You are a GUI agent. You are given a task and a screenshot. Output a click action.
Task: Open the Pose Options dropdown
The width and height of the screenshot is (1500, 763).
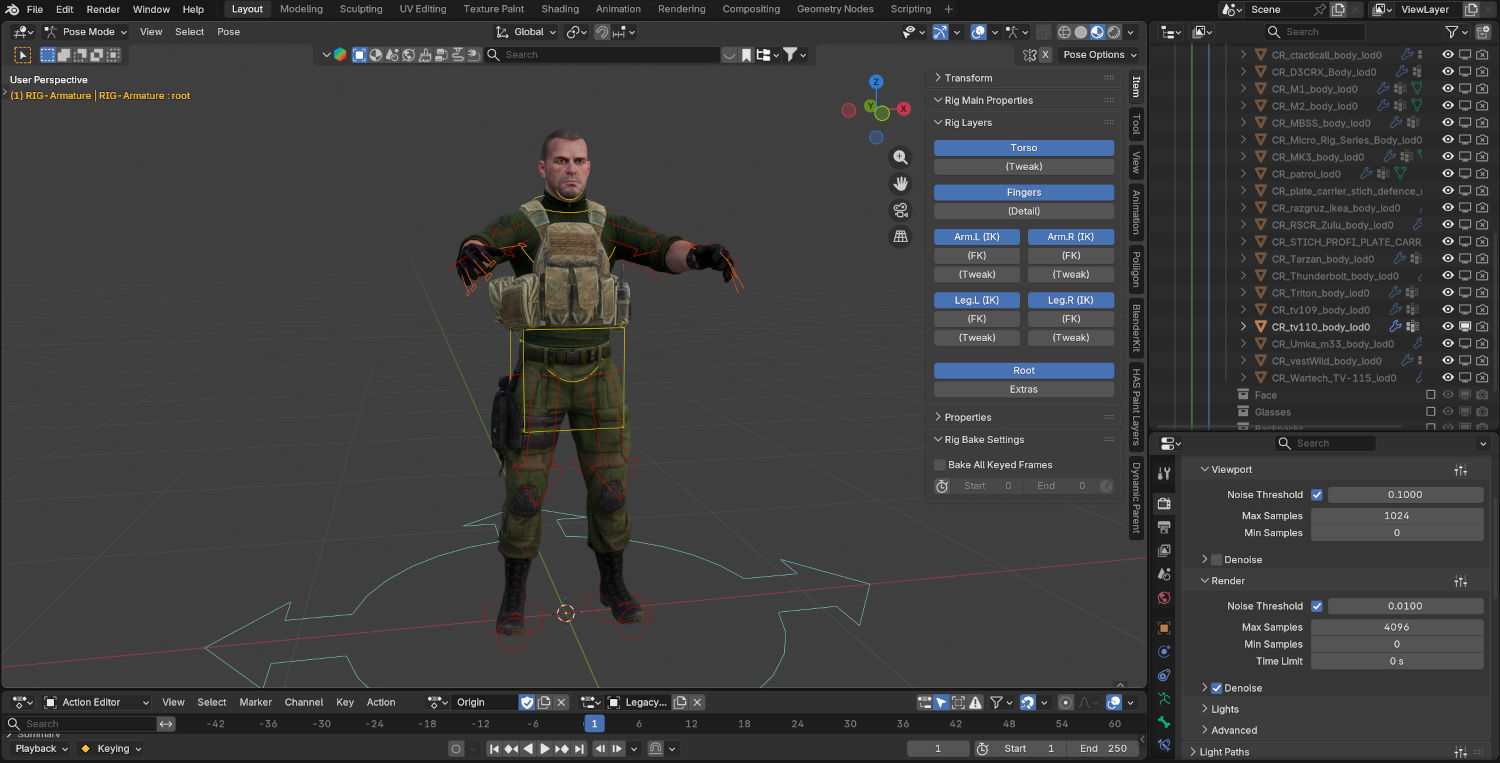tap(1099, 54)
